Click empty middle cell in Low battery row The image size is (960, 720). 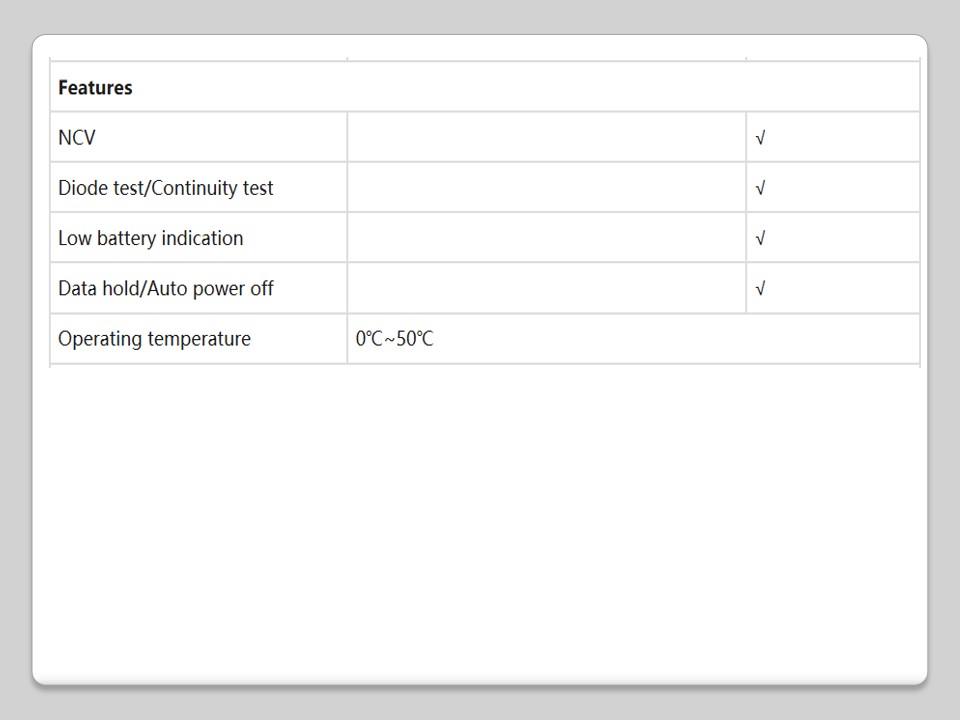click(546, 238)
